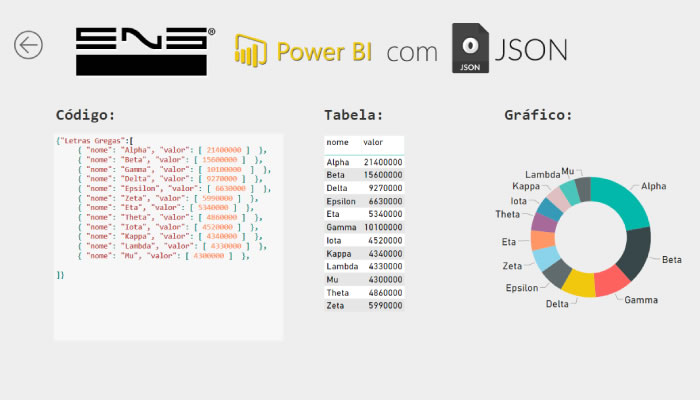Select the Iota row name cell

333,240
